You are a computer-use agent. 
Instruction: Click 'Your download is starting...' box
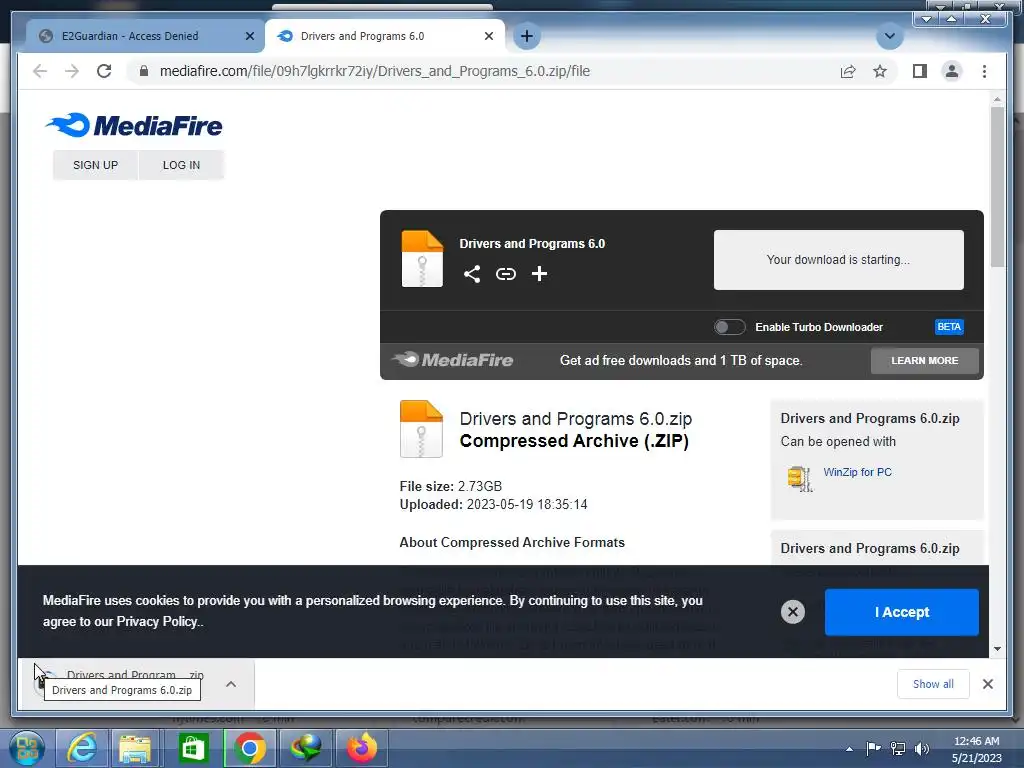pos(839,259)
